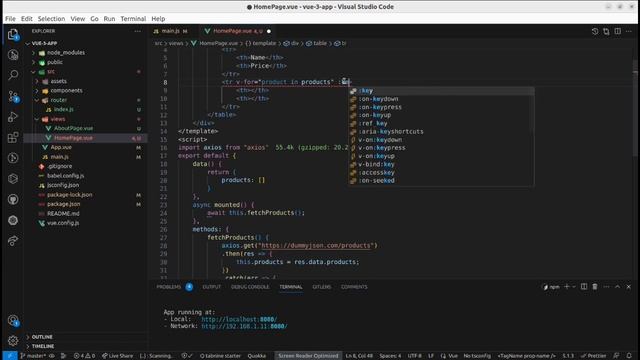
Task: Change indentation via Spaces: 4
Action: 390,356
